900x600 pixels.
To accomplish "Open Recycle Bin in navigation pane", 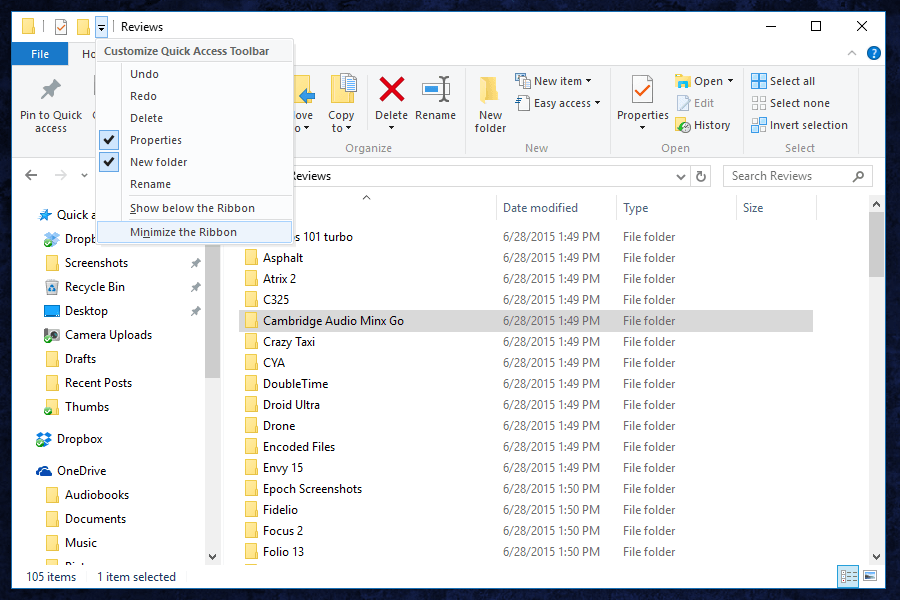I will click(x=95, y=287).
